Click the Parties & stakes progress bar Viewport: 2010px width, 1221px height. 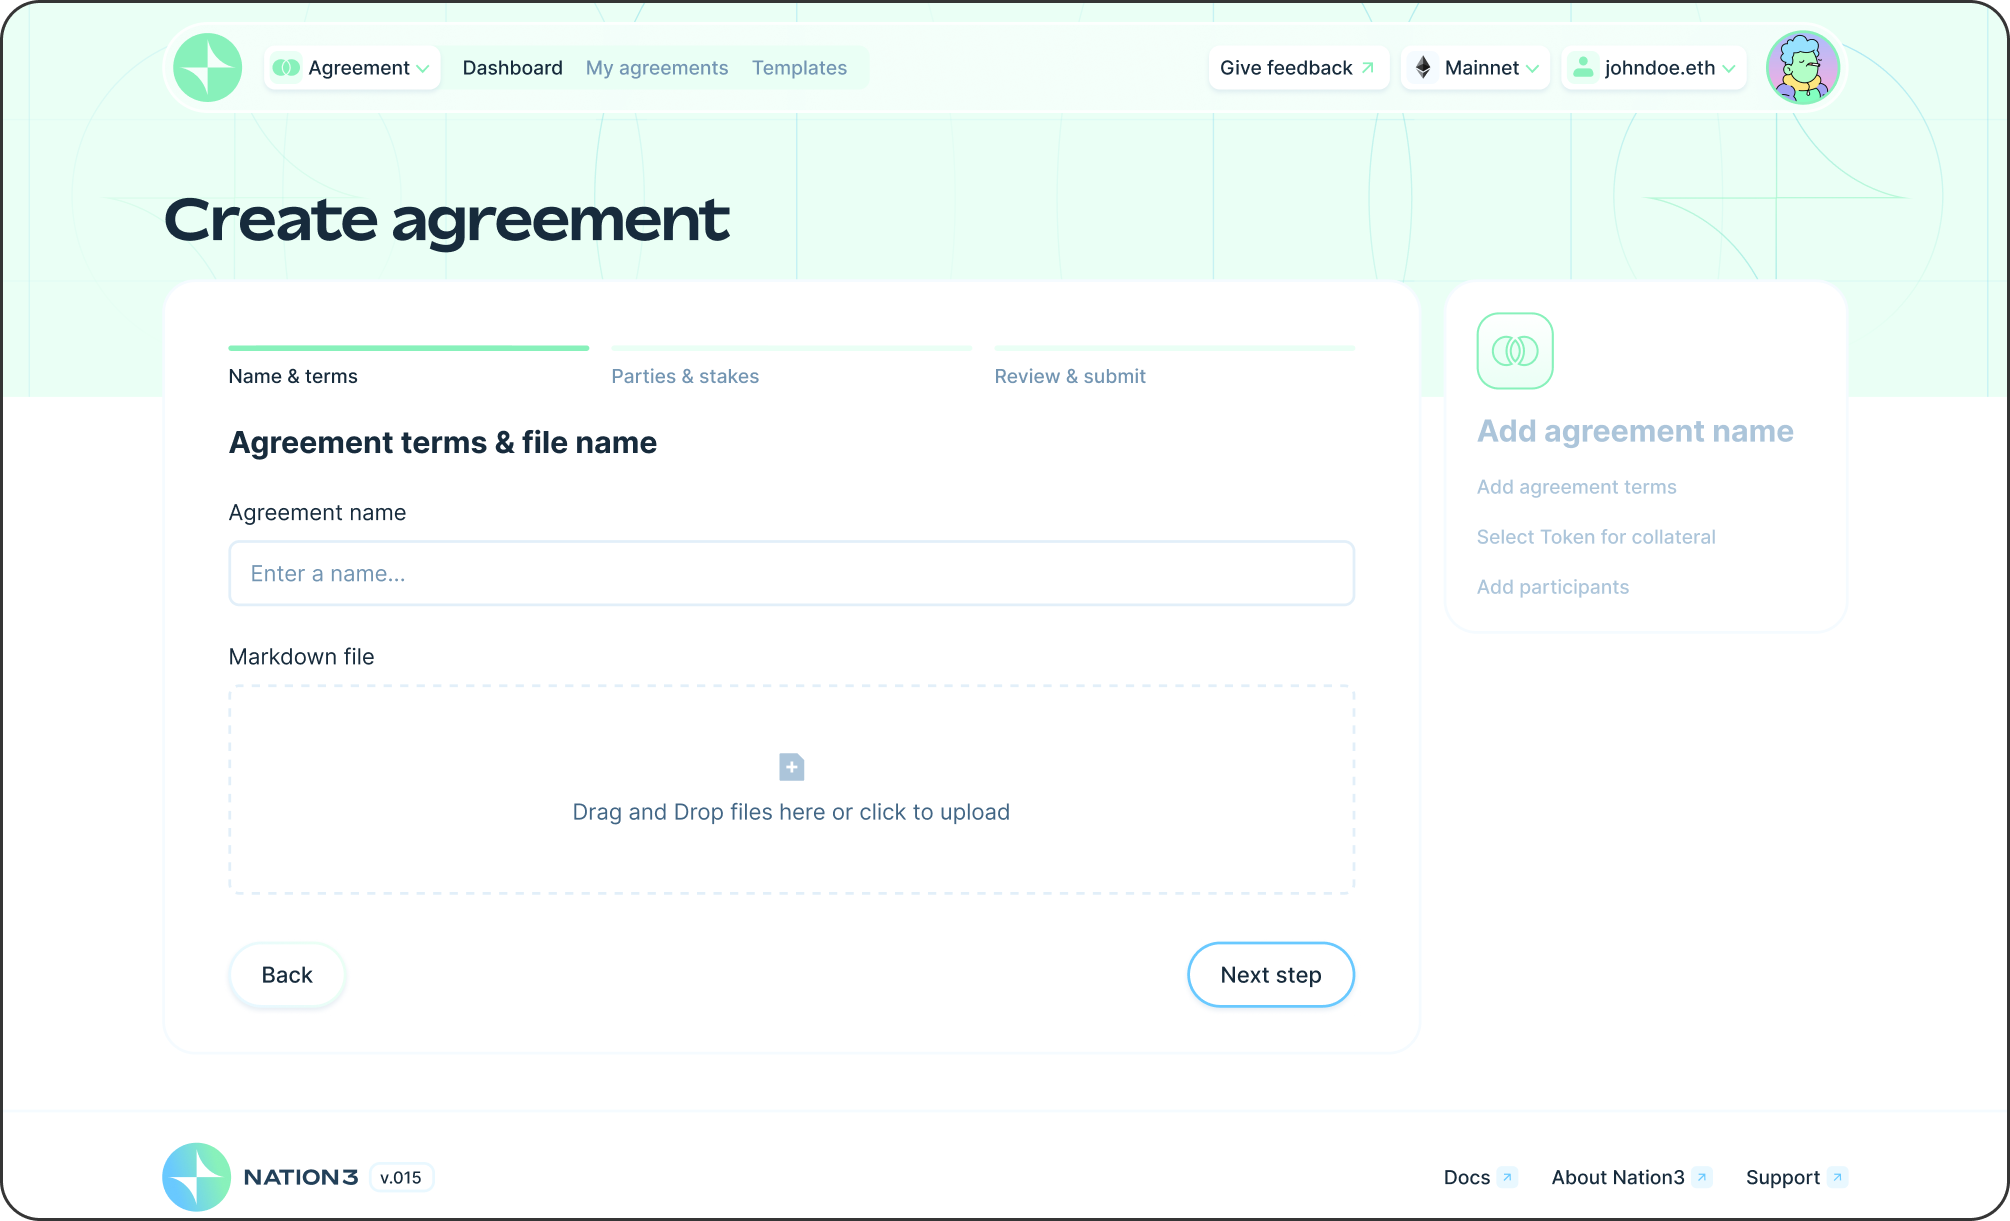pos(791,348)
